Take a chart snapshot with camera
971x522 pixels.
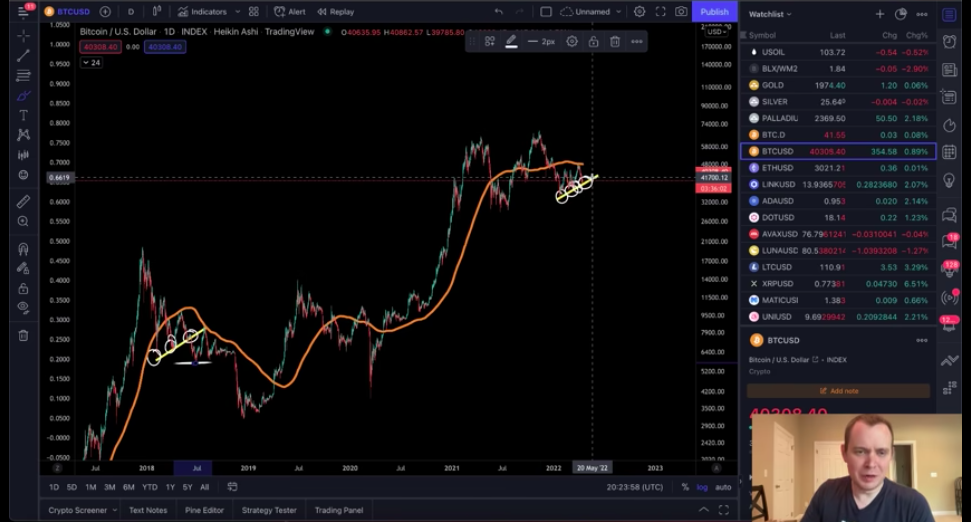(x=681, y=11)
